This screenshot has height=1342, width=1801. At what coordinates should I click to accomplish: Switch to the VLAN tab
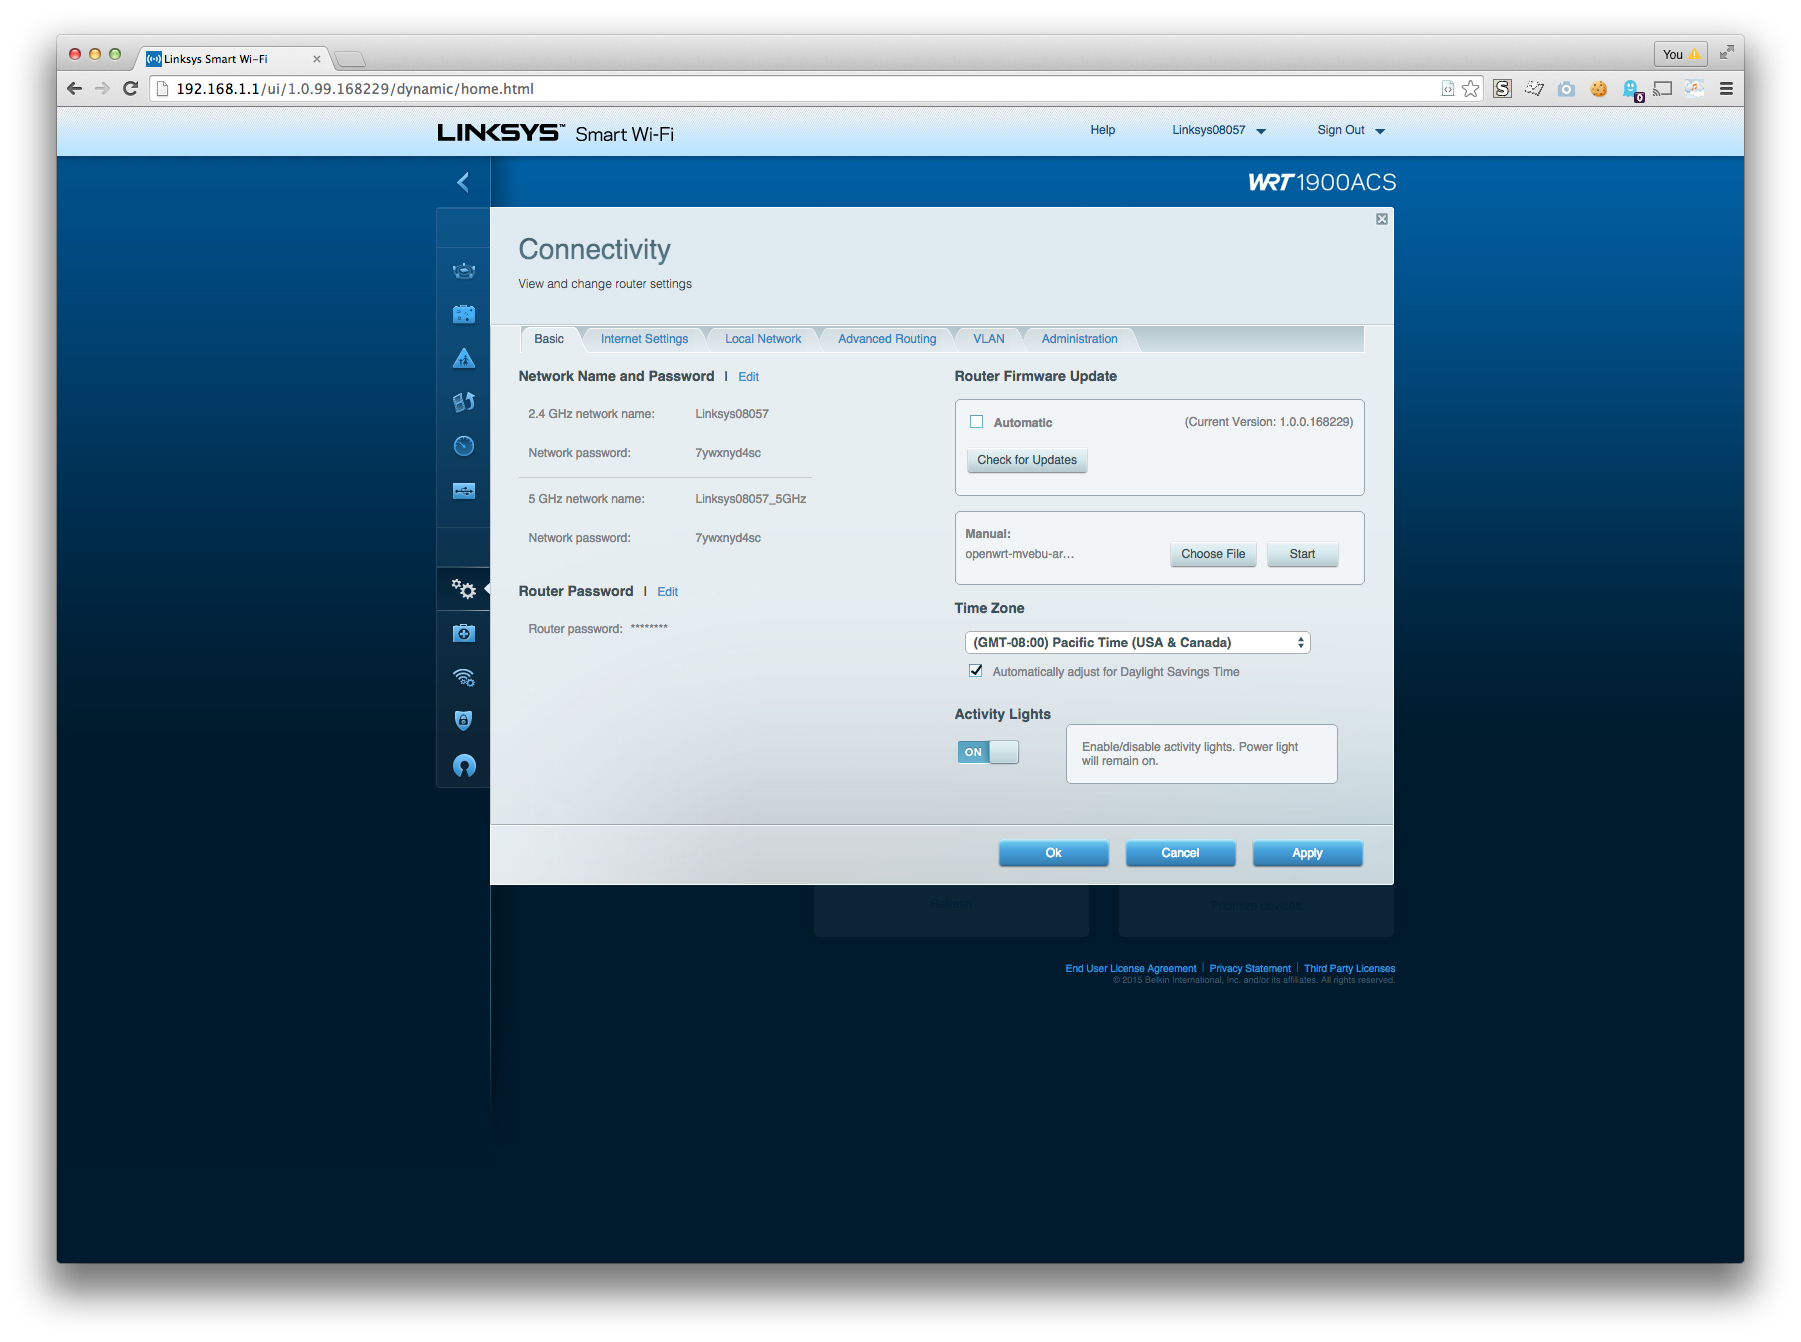click(x=989, y=339)
